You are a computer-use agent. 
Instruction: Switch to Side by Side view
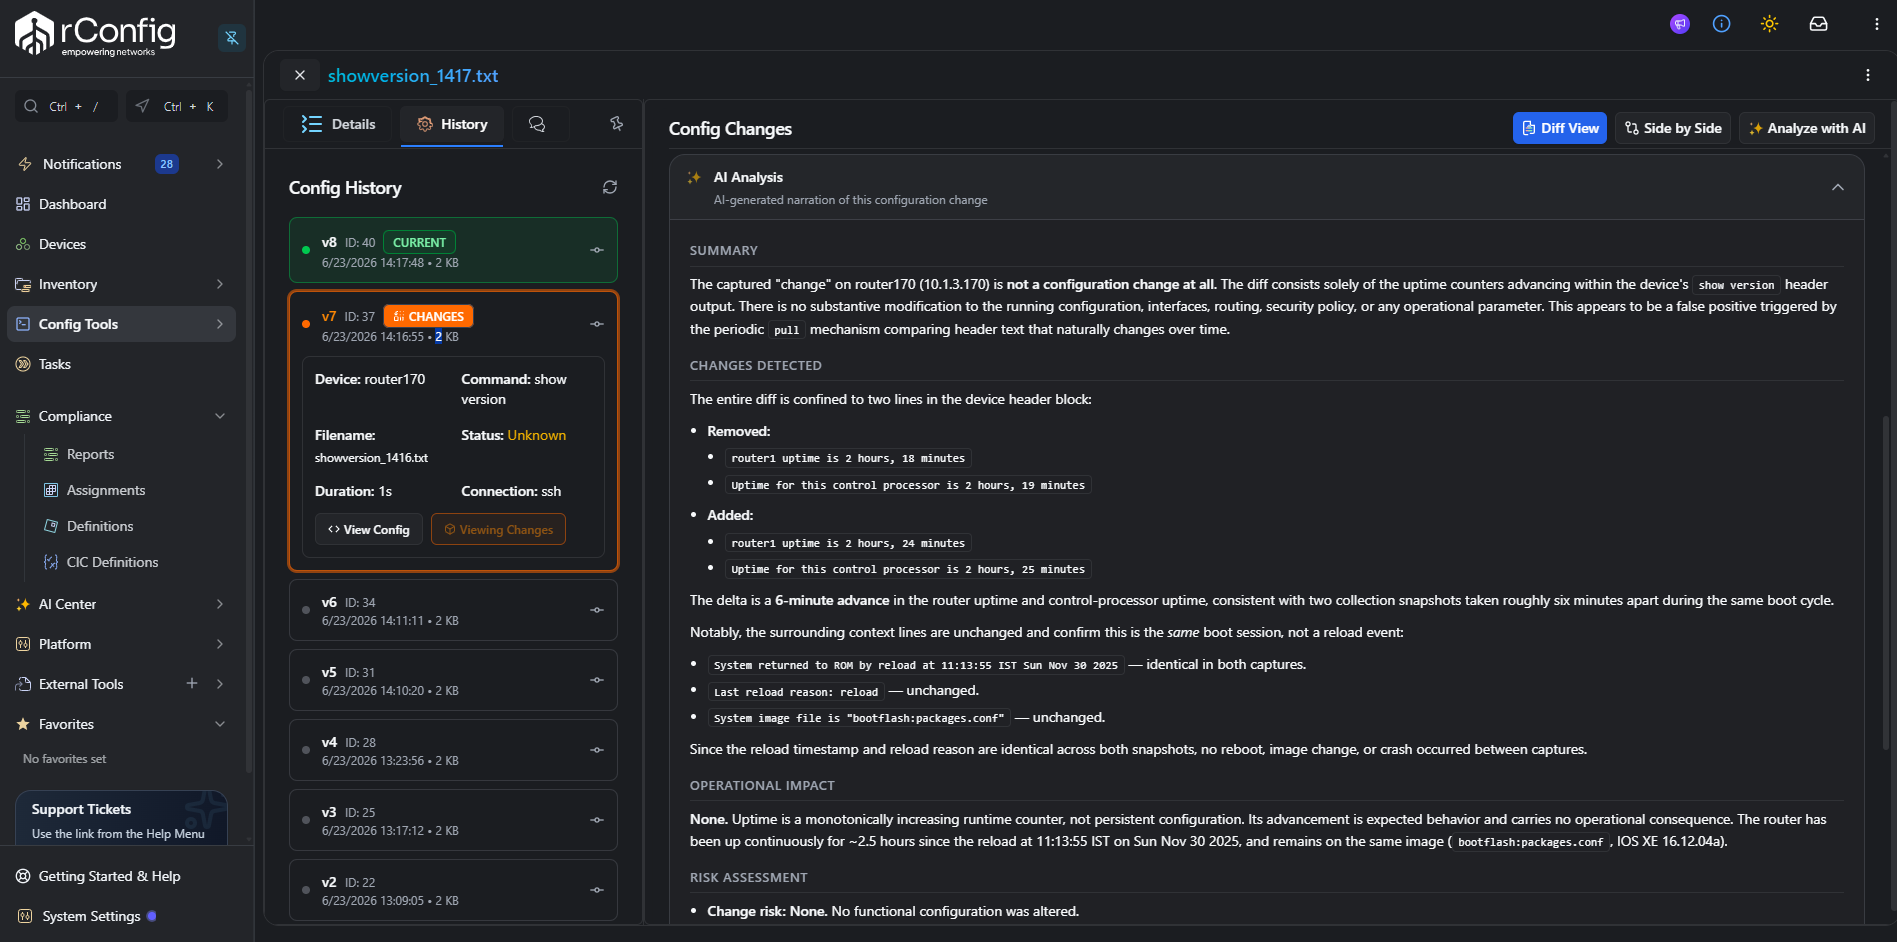click(x=1674, y=128)
